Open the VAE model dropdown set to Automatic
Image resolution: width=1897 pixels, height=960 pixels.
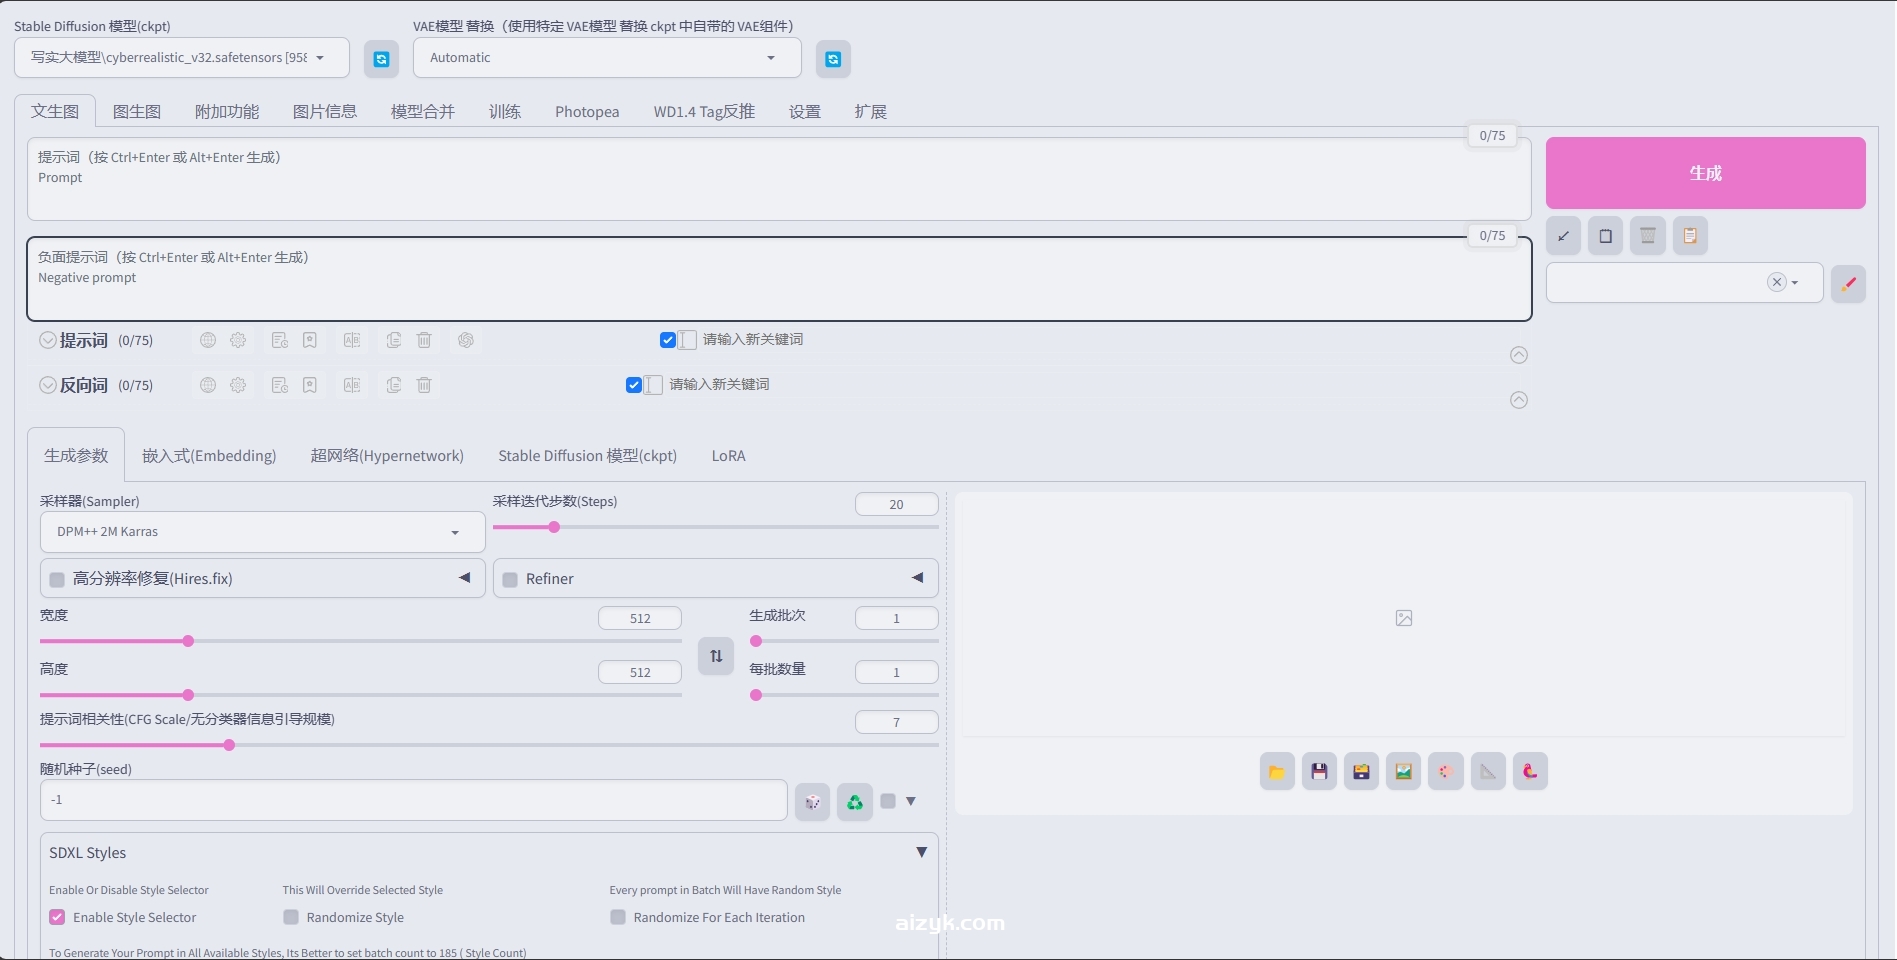(606, 57)
